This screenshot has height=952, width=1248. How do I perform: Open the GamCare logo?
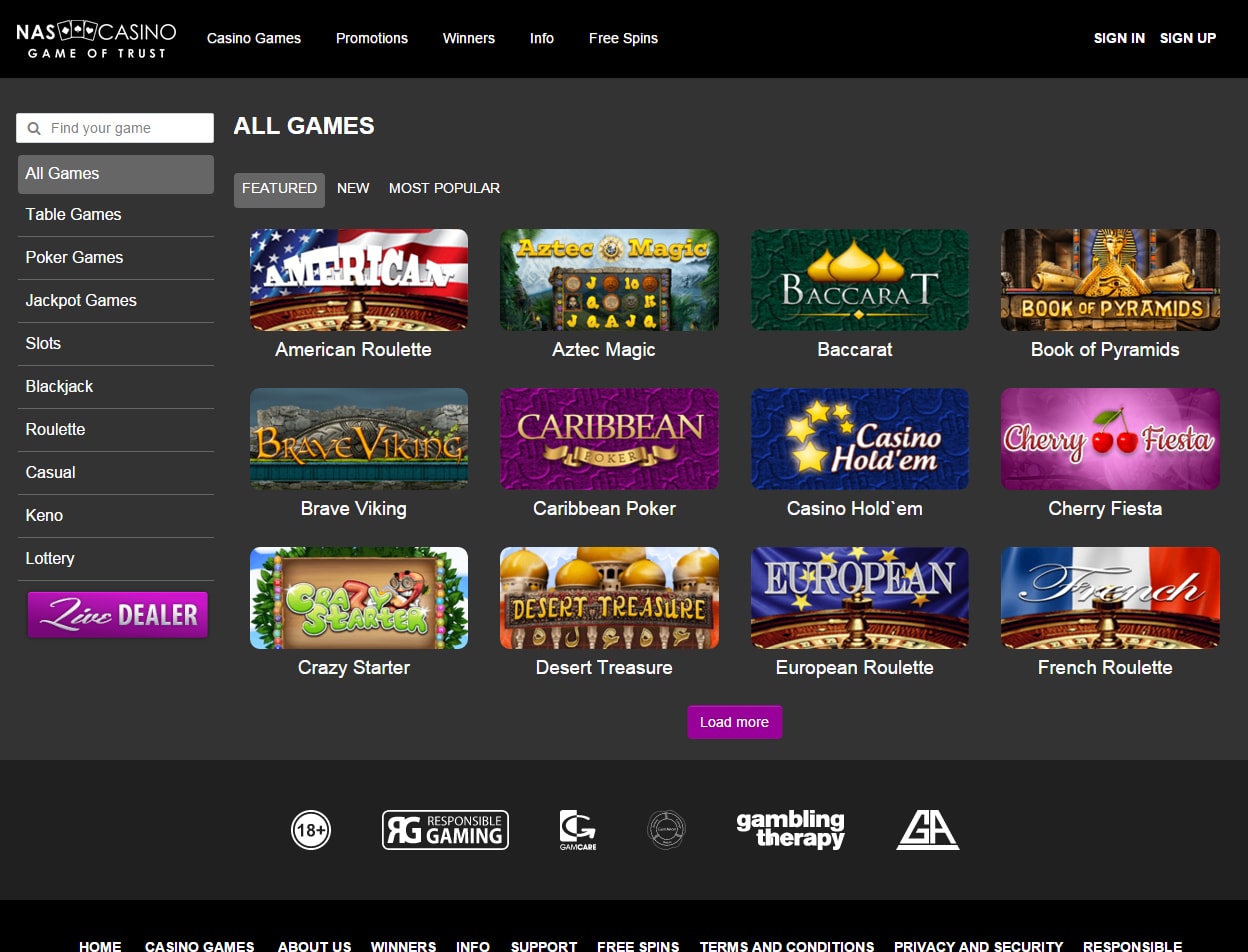(x=578, y=830)
